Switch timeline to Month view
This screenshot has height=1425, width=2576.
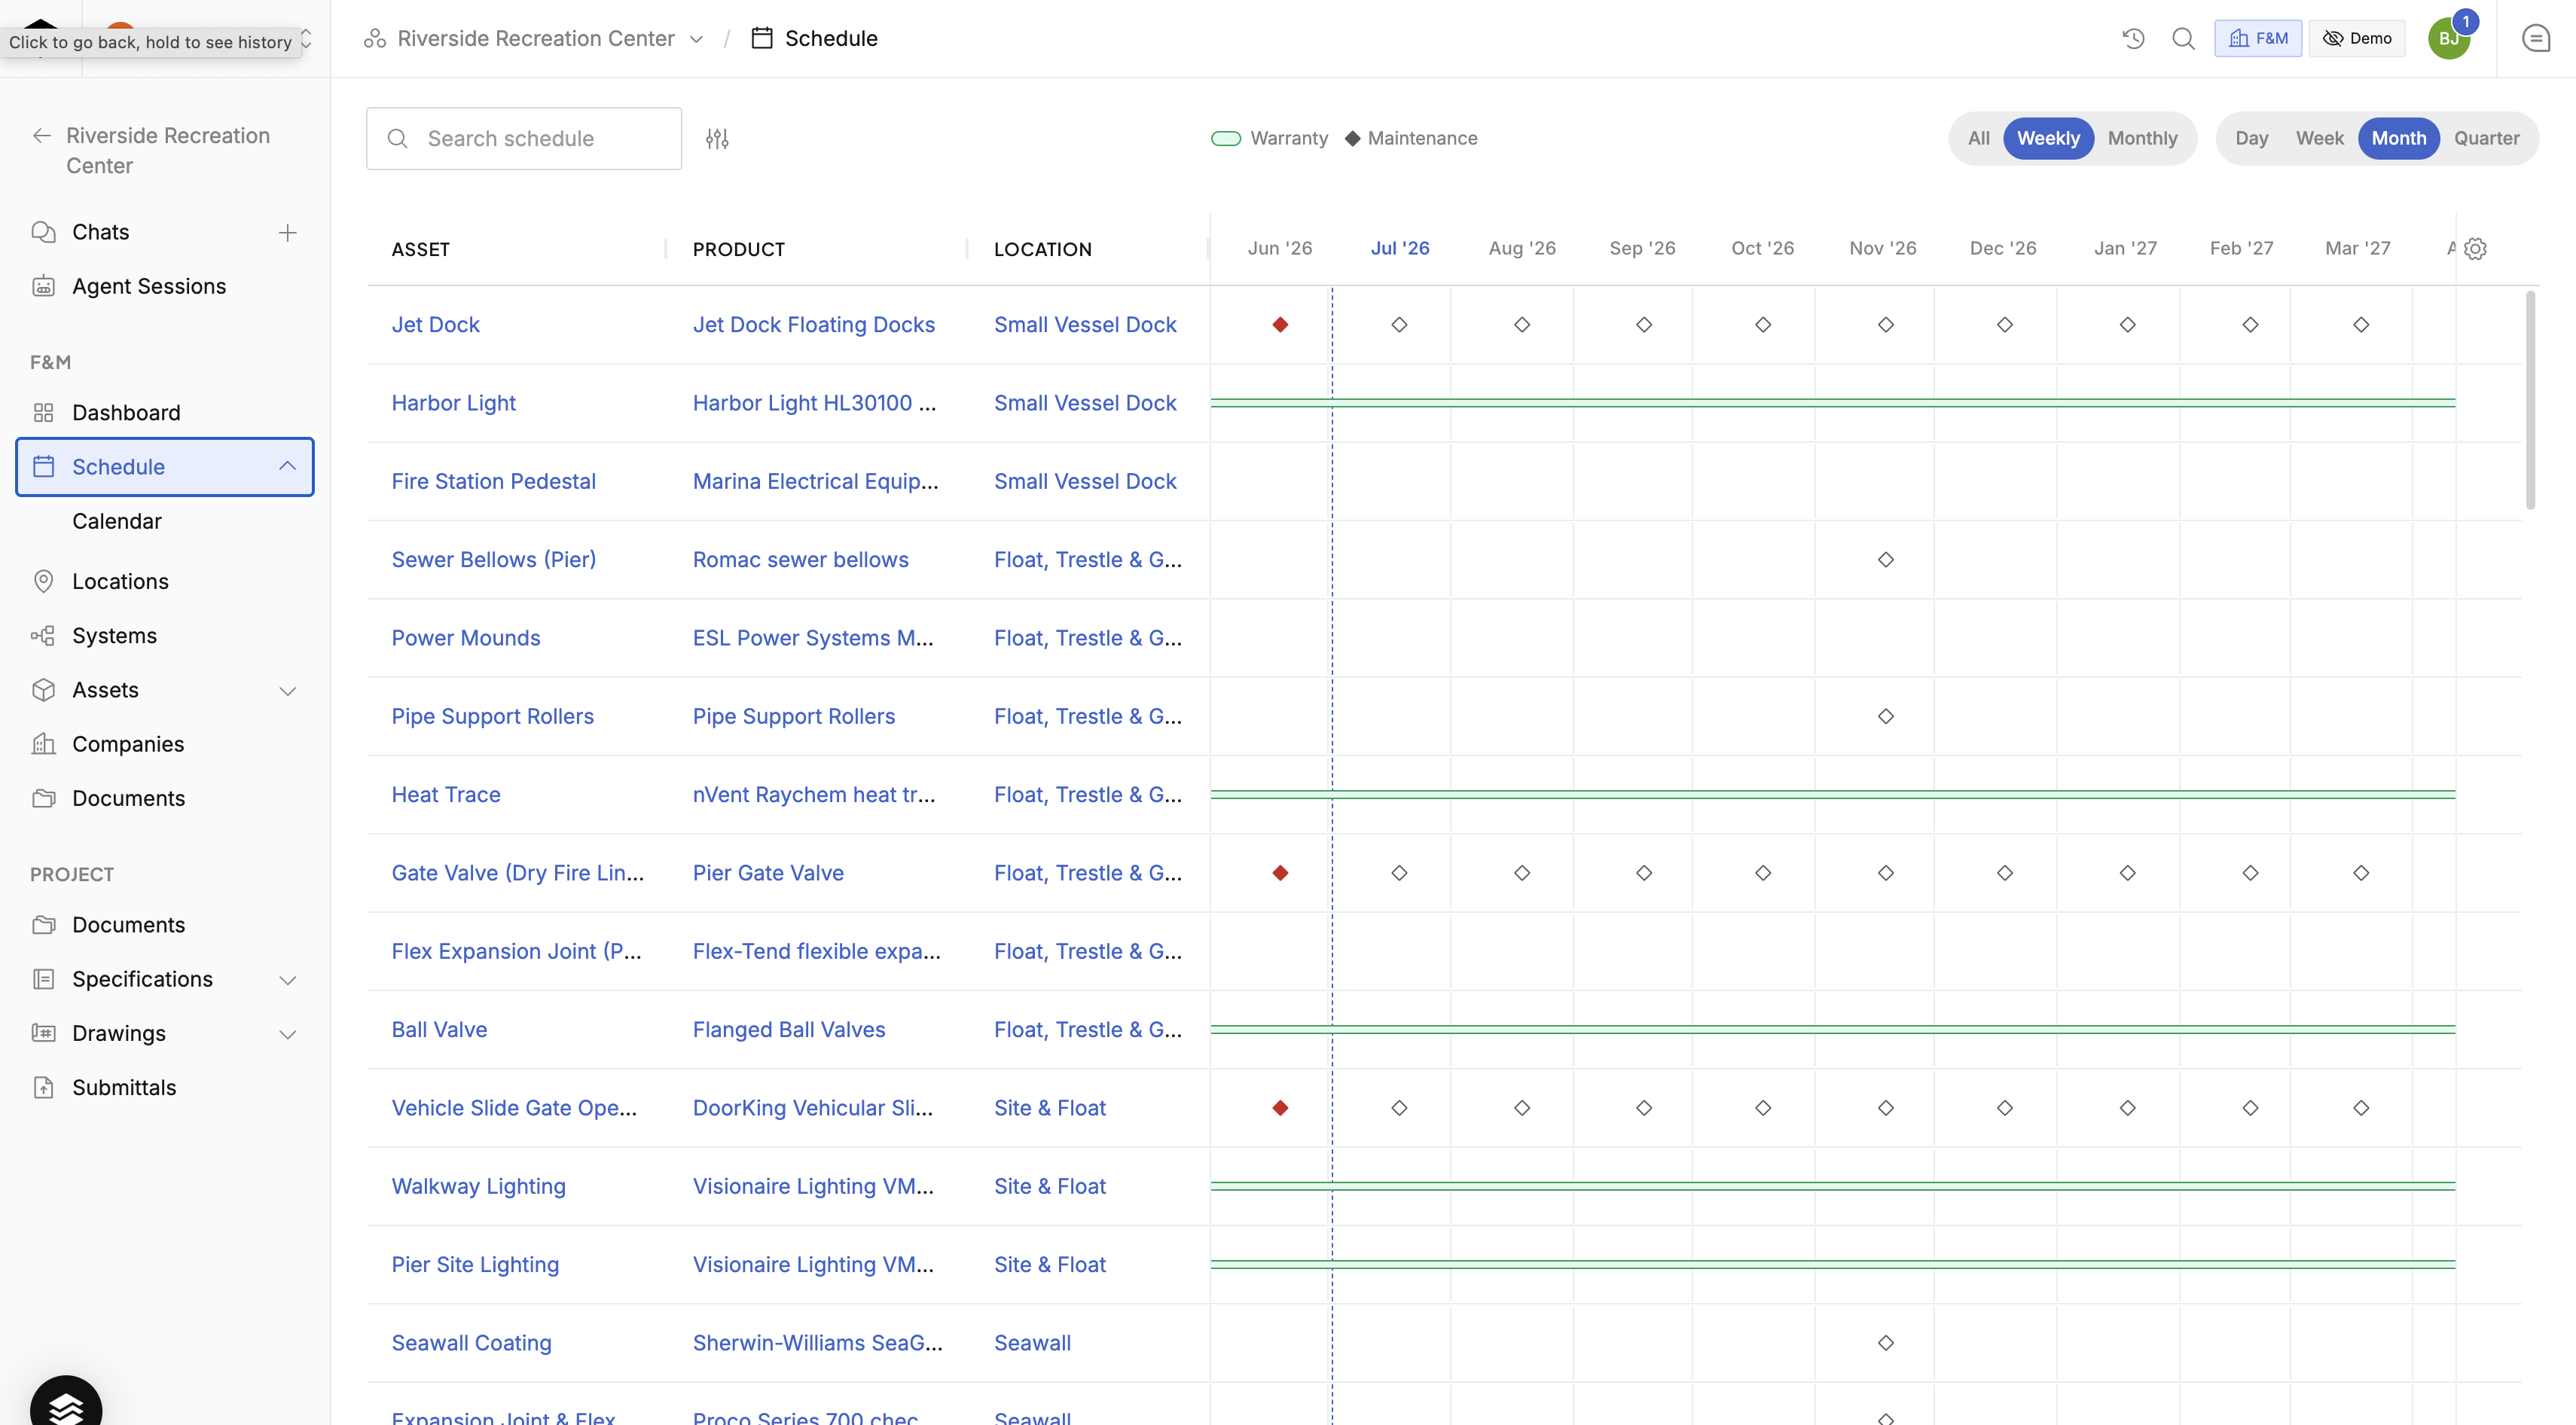point(2398,139)
